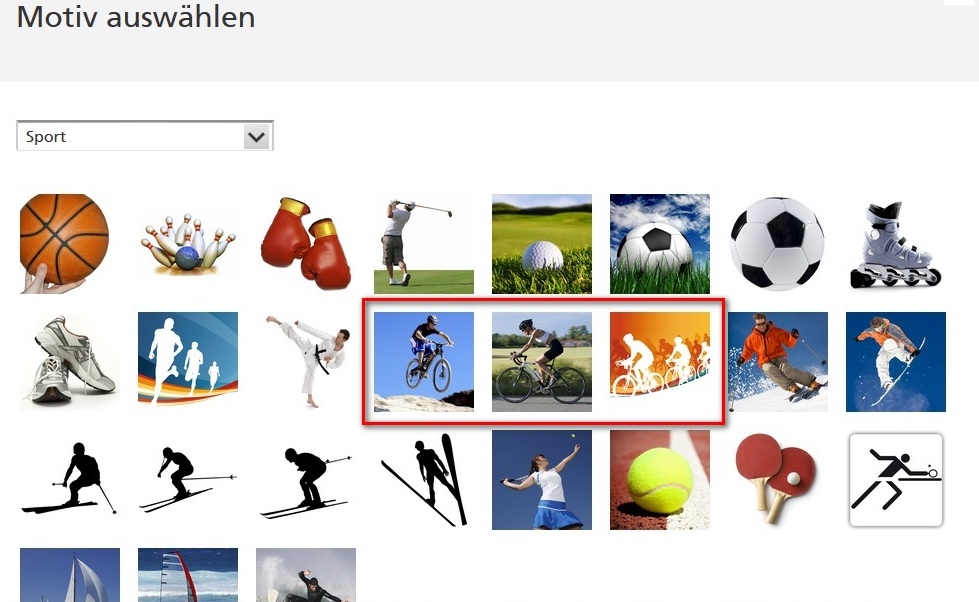The image size is (979, 602).
Task: Pick the red boxing gloves motif
Action: (306, 244)
